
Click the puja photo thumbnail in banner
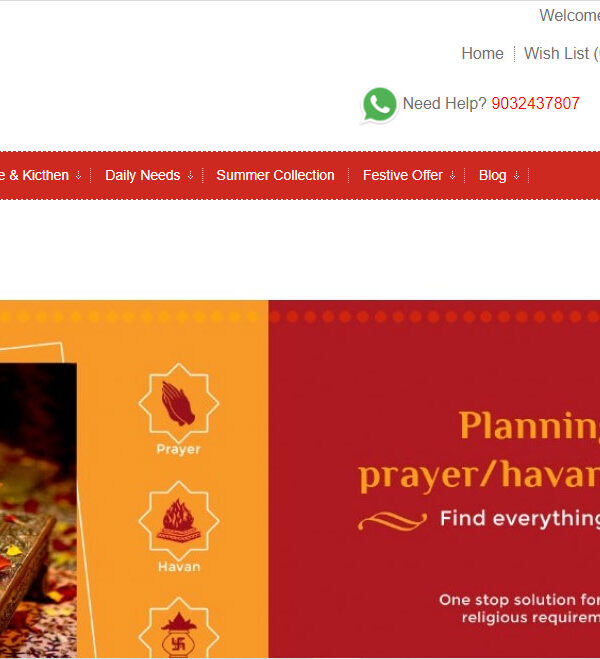click(38, 510)
